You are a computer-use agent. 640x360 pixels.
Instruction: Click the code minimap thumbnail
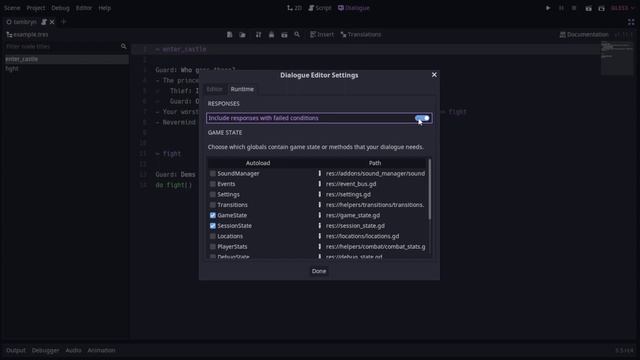617,59
